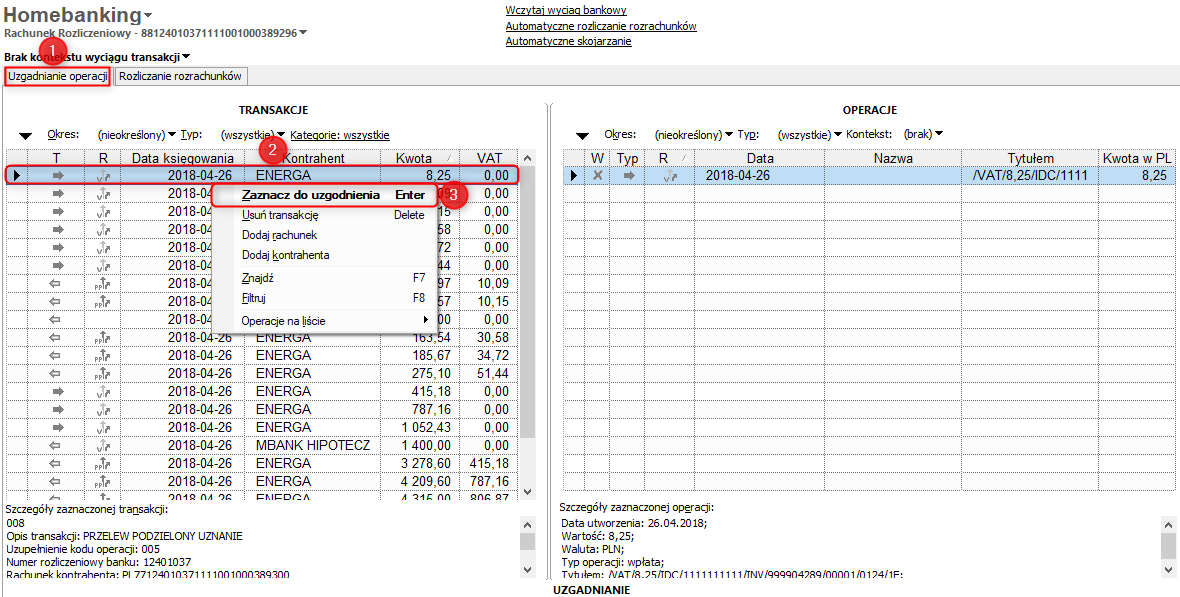Click the left arrow icon in the 3 278,60 row
Viewport: 1180px width, 597px height.
pyautogui.click(x=56, y=464)
